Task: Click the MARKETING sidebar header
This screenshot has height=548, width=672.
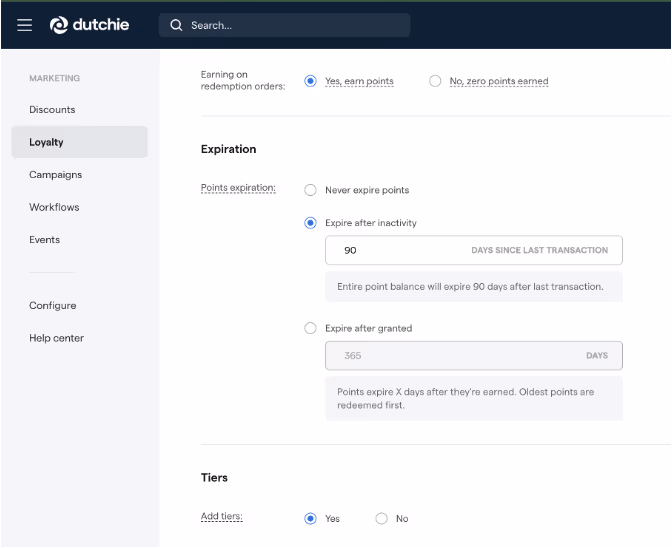Action: point(54,78)
